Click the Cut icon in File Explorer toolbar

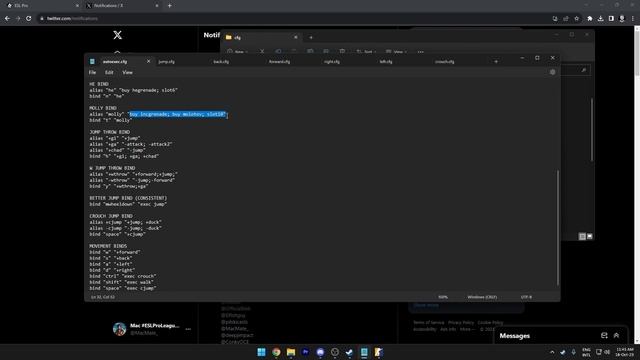(x=262, y=52)
